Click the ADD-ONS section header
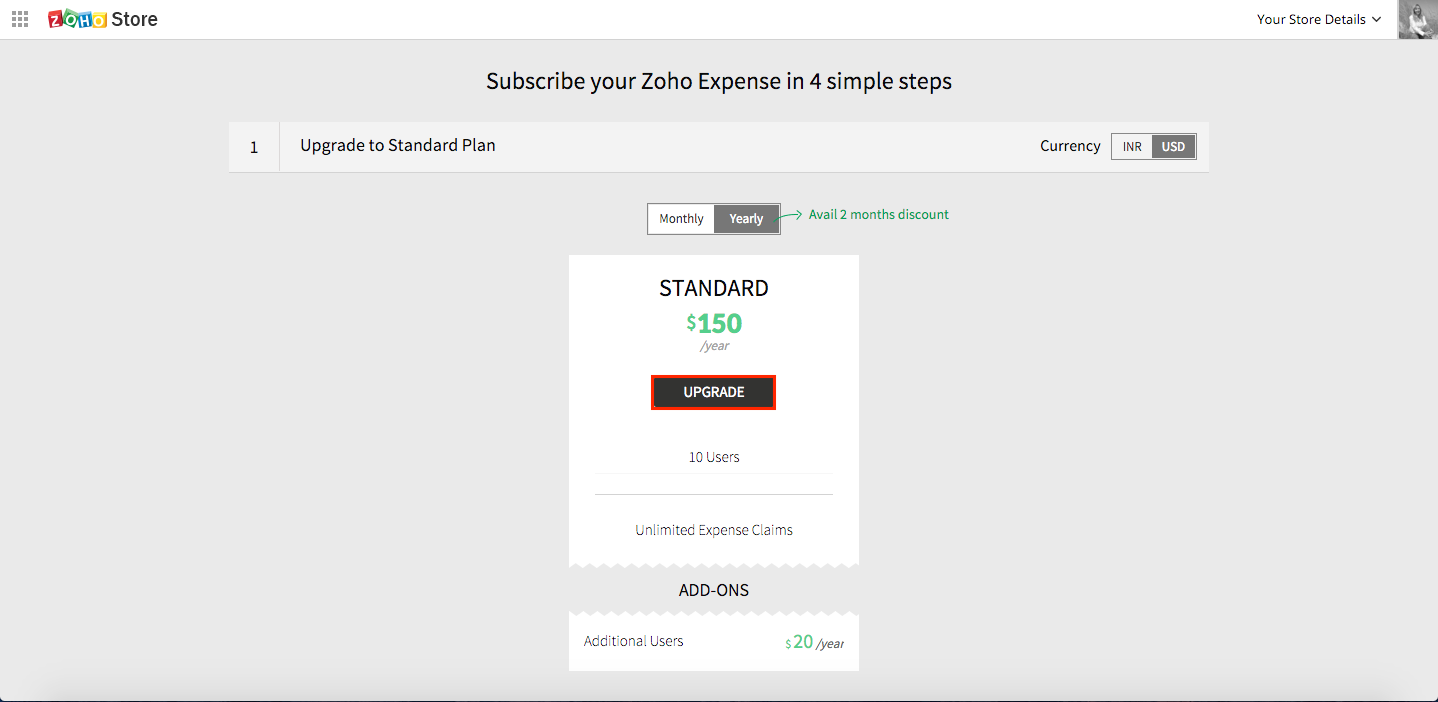1438x702 pixels. [713, 590]
